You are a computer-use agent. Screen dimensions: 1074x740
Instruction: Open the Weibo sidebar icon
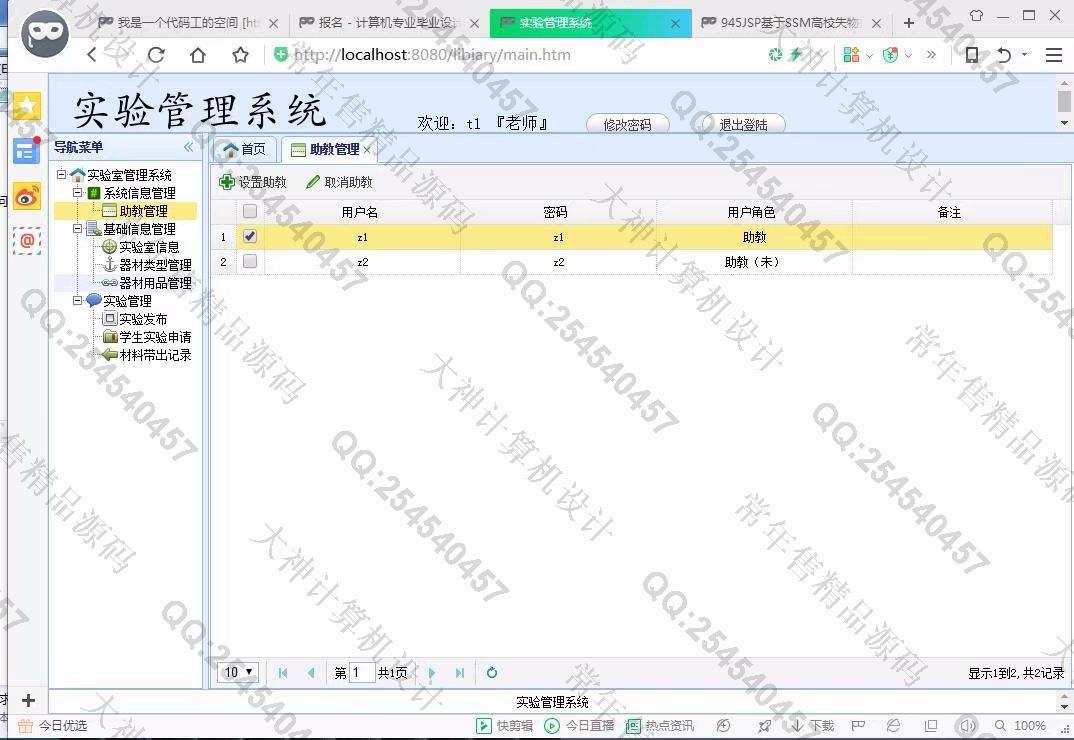[x=27, y=197]
